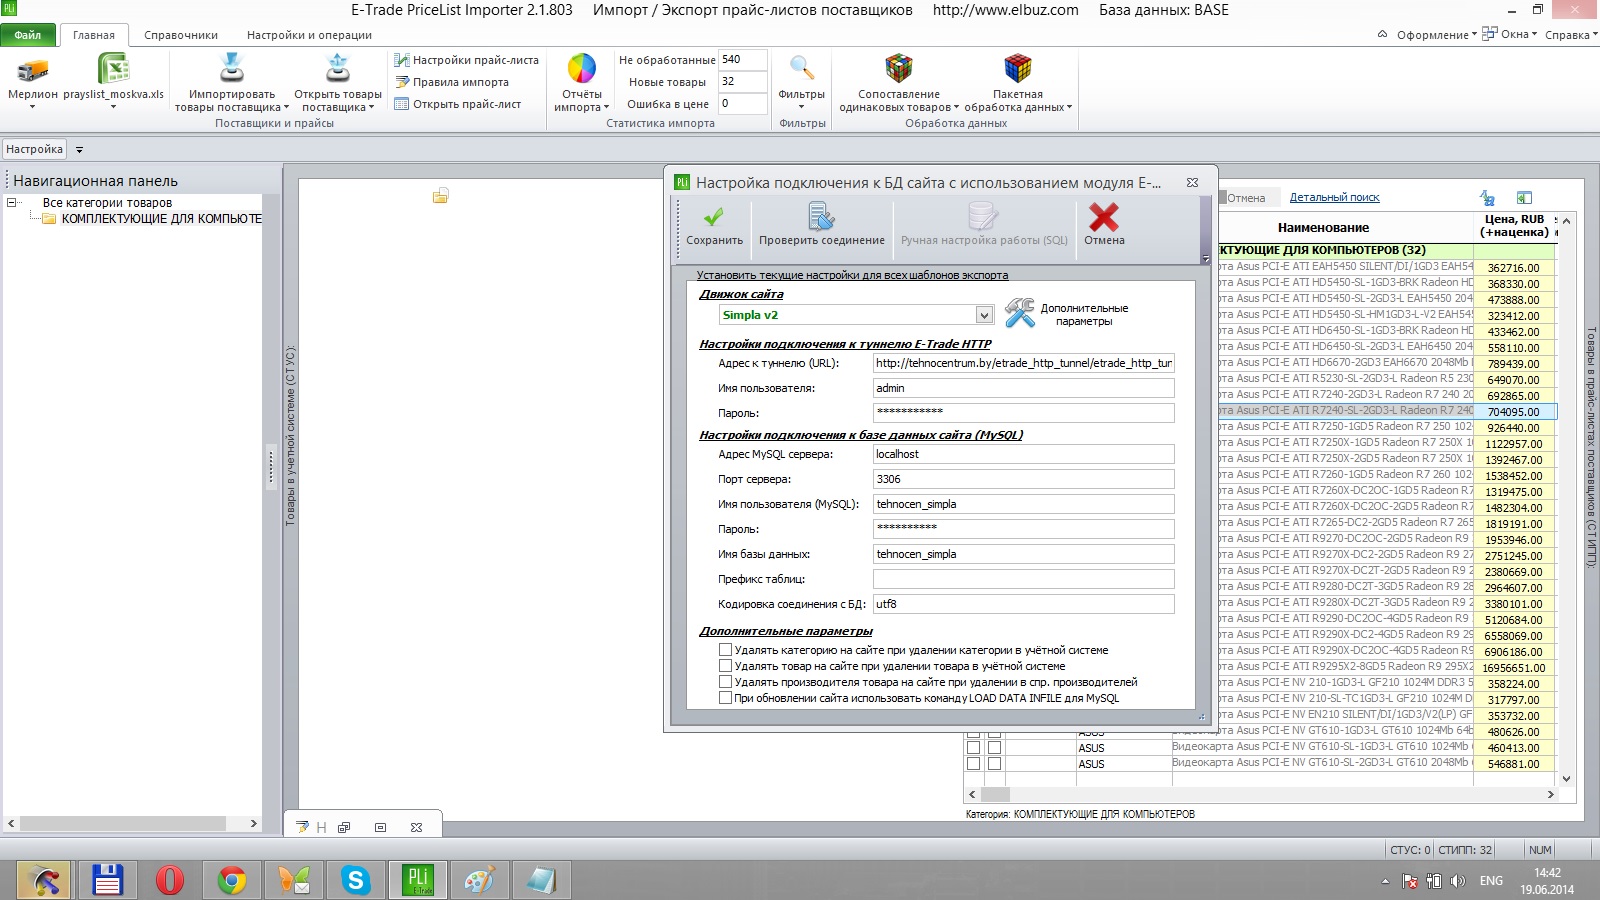Screen dimensions: 1600x900
Task: Open the prayslist_moskva.xls Excel icon
Action: (x=113, y=69)
